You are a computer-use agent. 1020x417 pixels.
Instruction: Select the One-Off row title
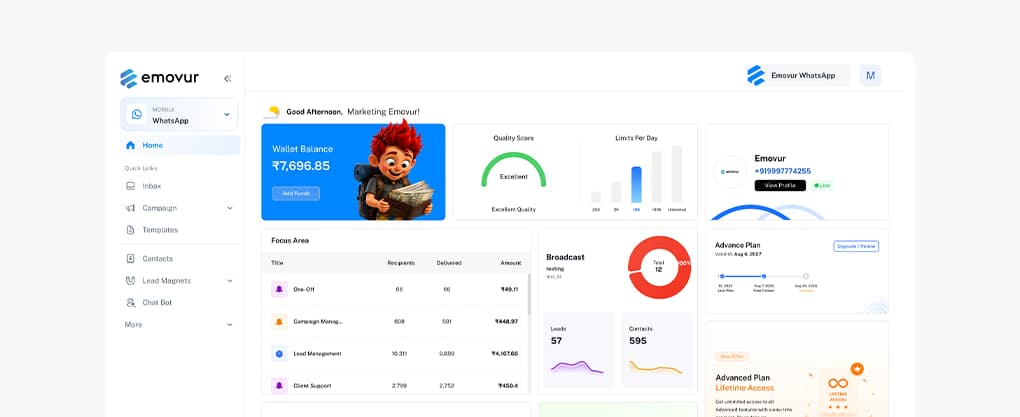[304, 289]
